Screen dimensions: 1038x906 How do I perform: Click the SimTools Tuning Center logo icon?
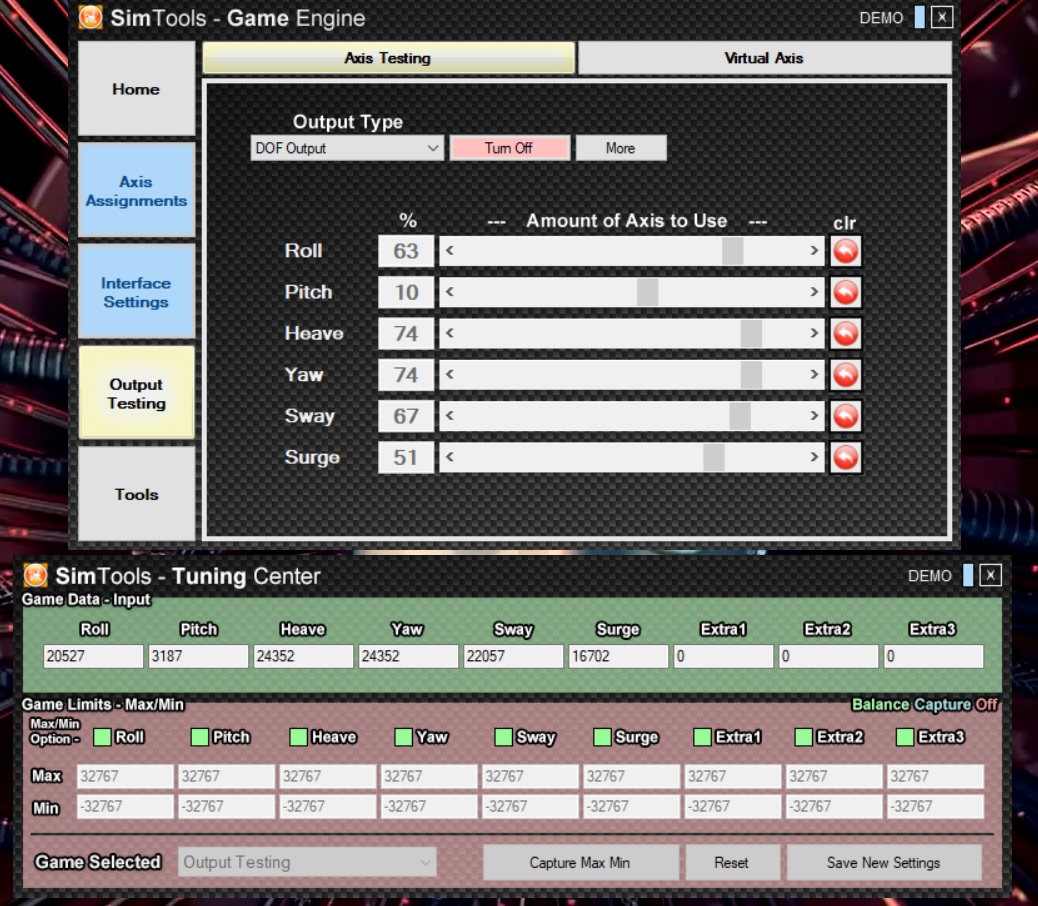tap(37, 576)
